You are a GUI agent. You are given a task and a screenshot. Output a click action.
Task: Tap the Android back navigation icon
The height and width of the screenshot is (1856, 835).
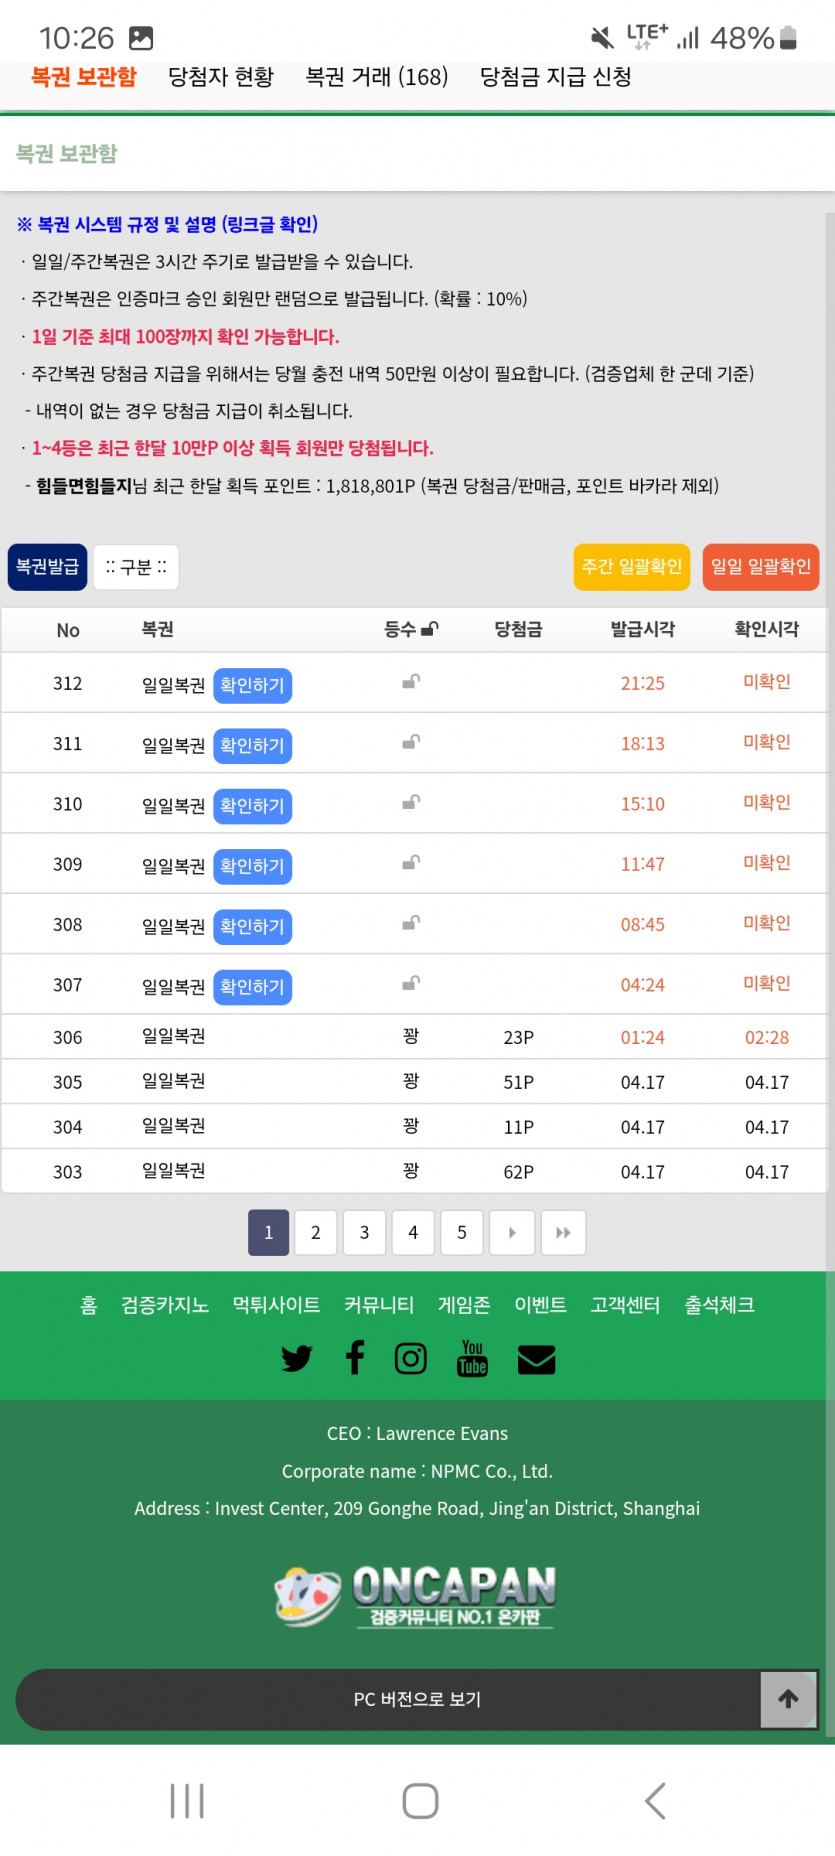coord(655,1801)
